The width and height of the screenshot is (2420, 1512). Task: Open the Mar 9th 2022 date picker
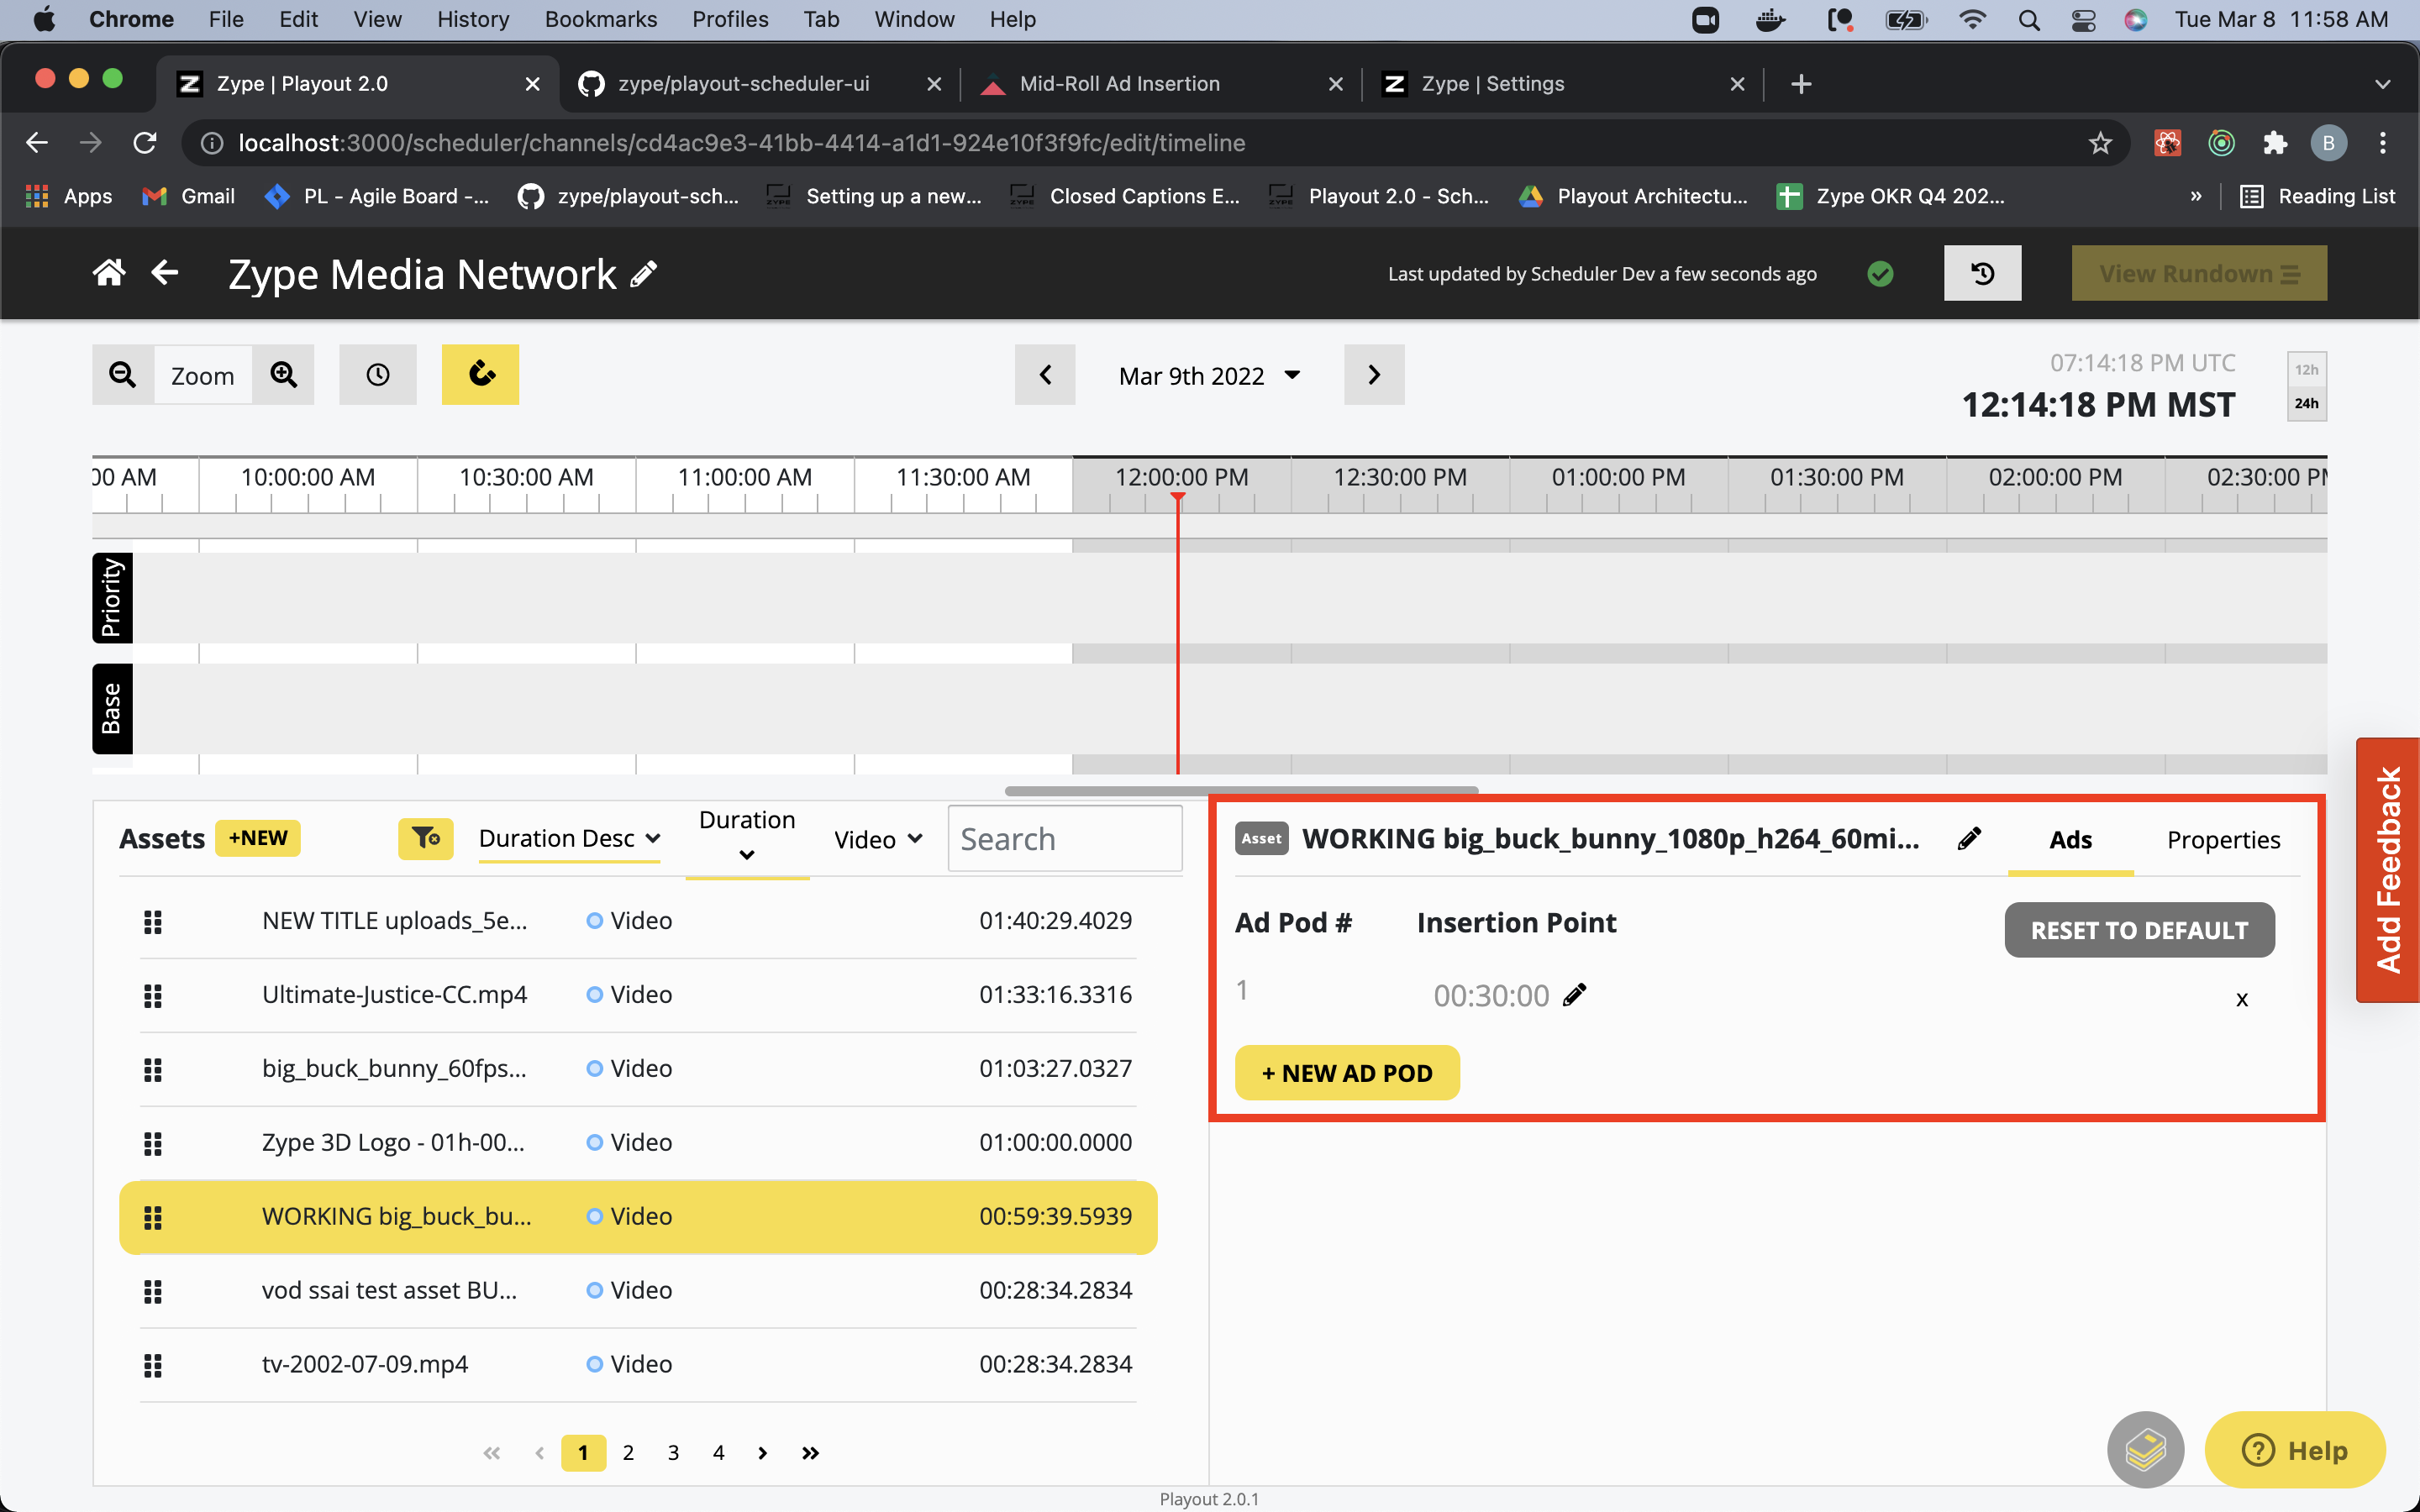click(1209, 376)
